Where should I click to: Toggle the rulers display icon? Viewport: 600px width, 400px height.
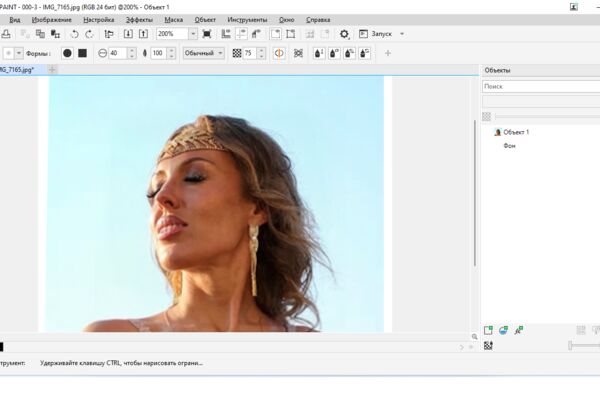226,34
